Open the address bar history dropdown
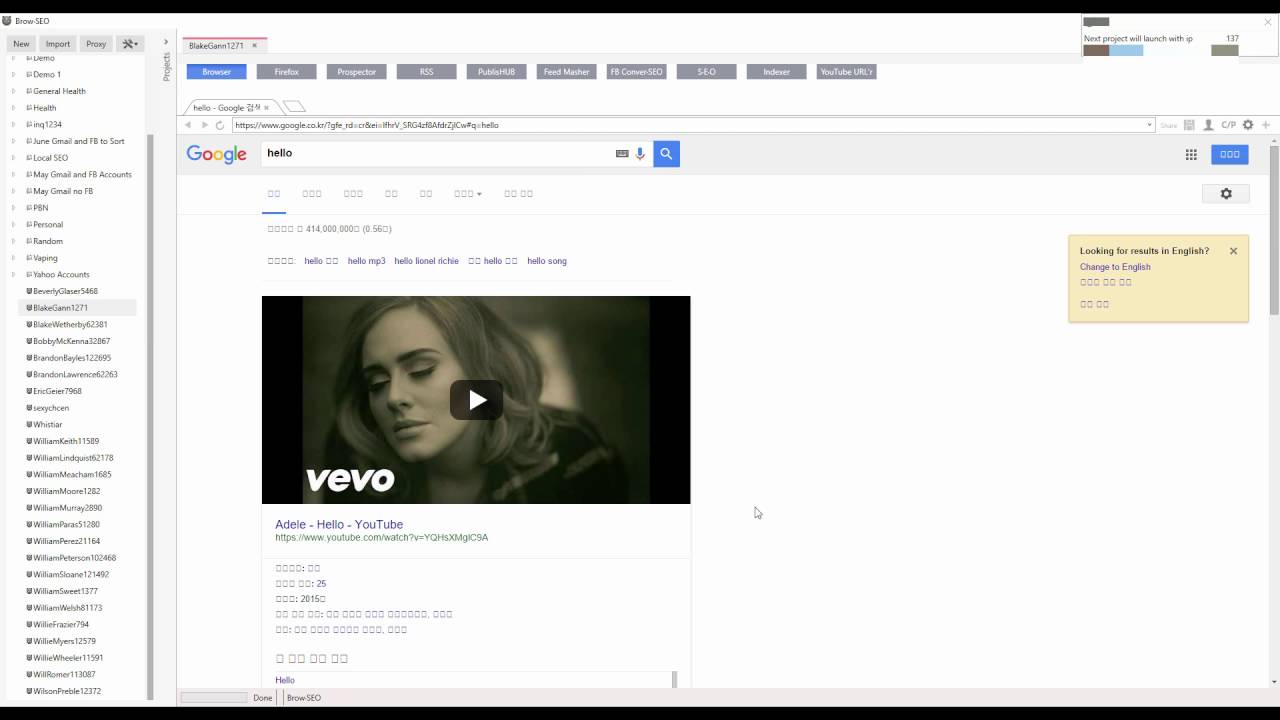 1150,125
